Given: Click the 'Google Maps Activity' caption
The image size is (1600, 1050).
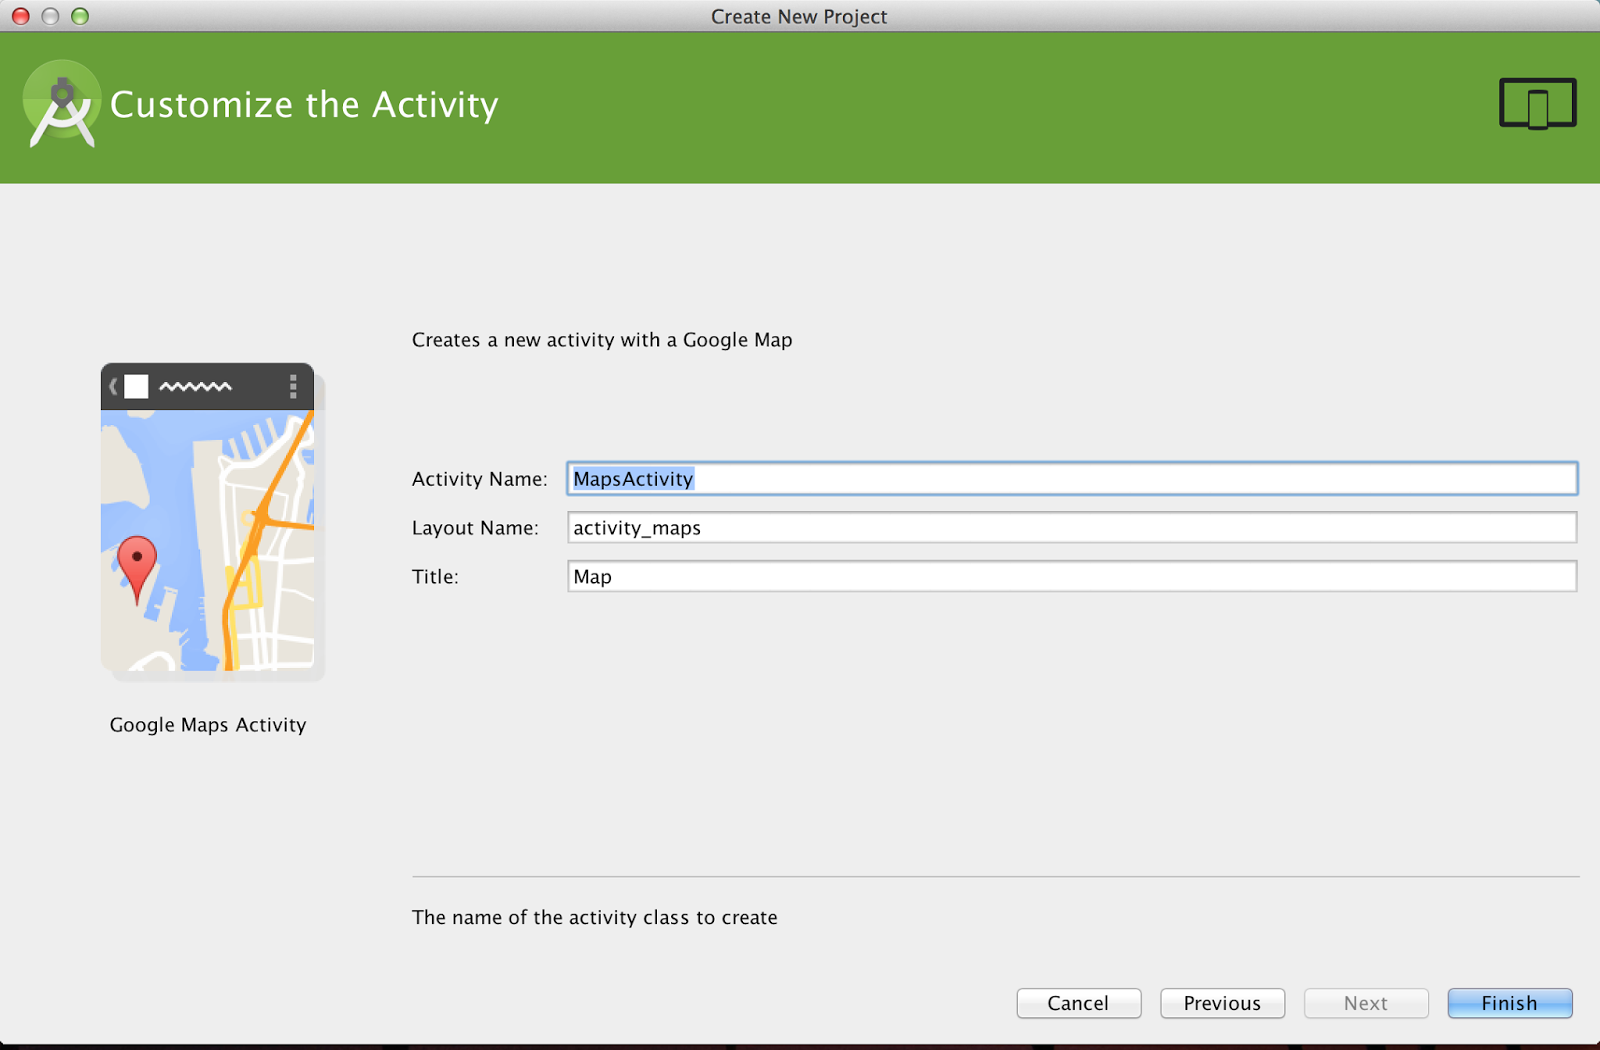Looking at the screenshot, I should [x=208, y=725].
